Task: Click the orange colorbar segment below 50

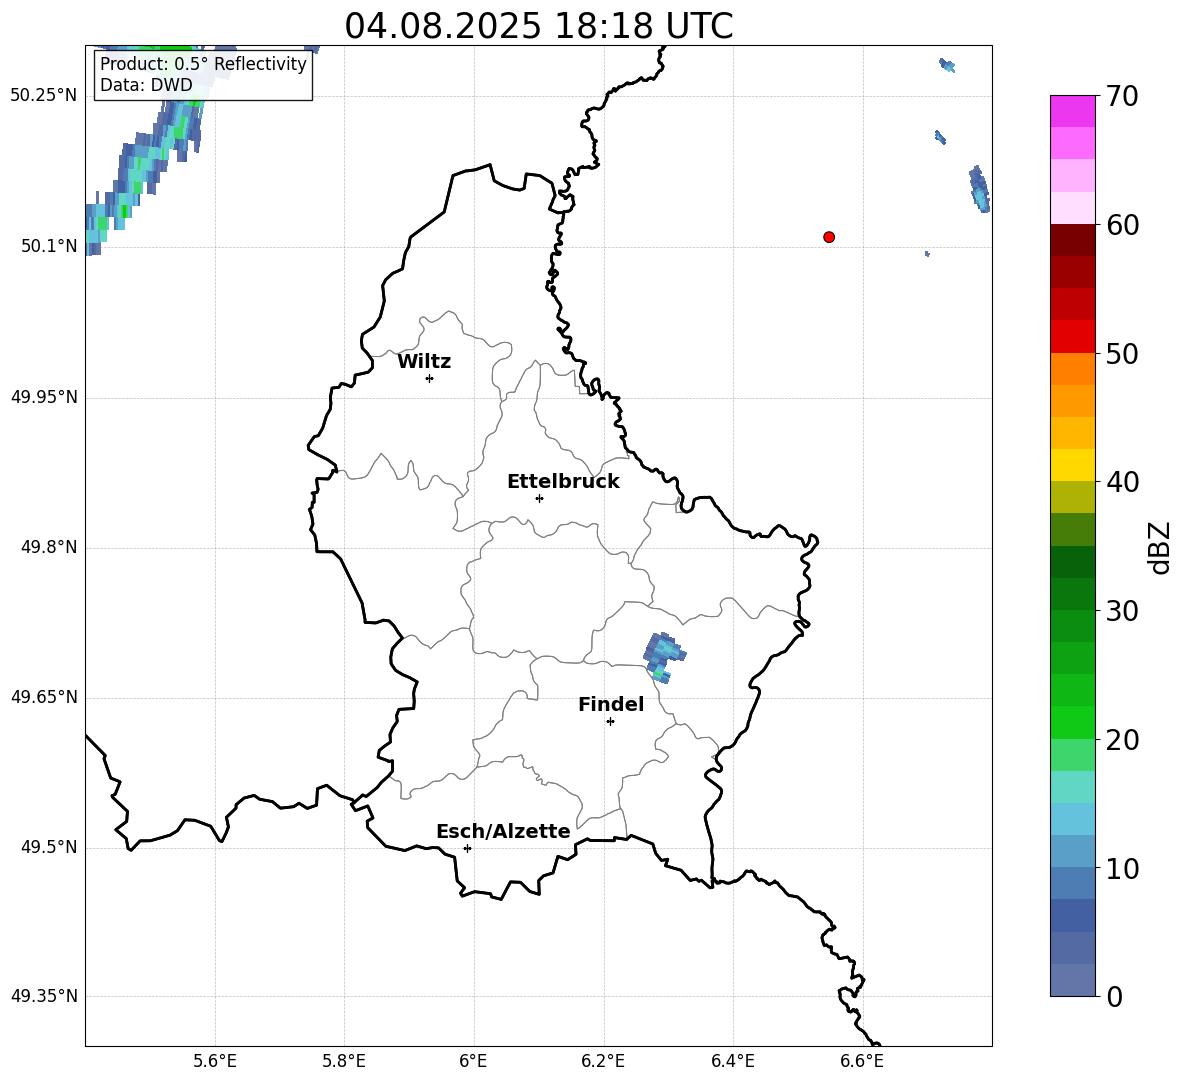Action: click(1073, 368)
